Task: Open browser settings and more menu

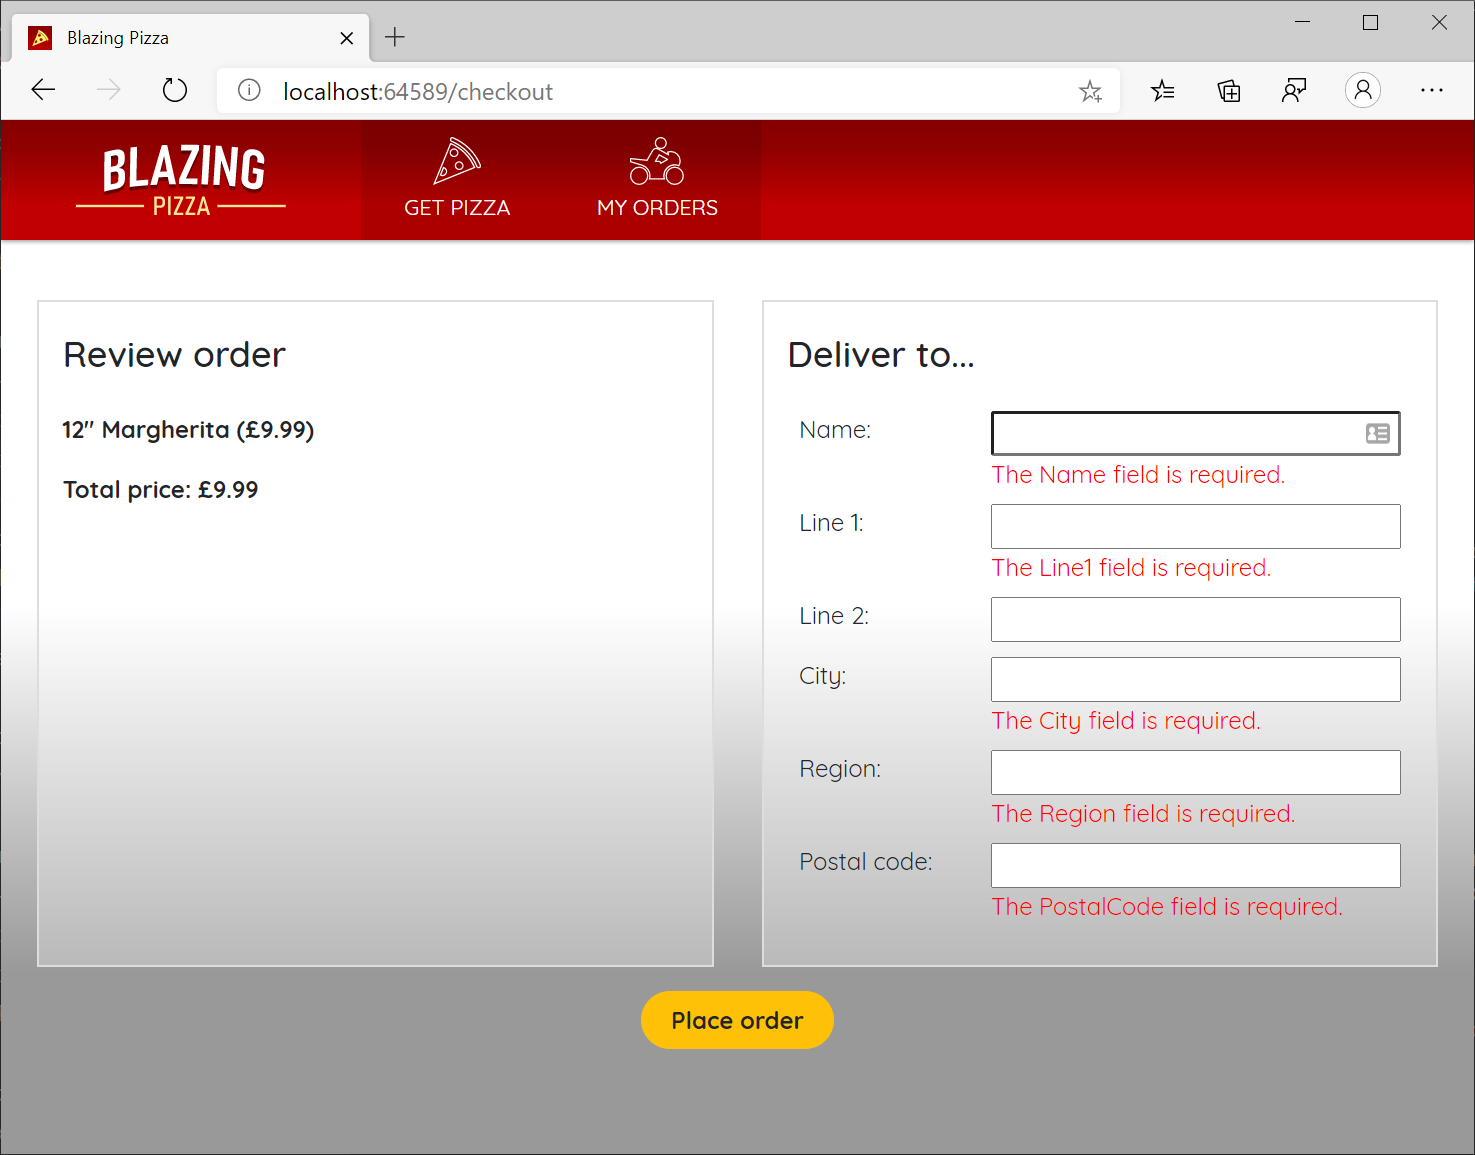Action: 1432,91
